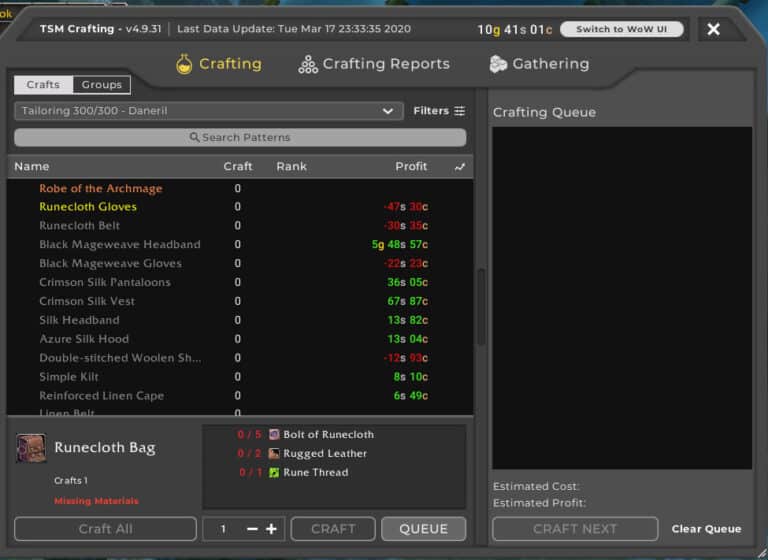Sort list by Rank column header
Viewport: 768px width, 560px height.
[x=291, y=167]
